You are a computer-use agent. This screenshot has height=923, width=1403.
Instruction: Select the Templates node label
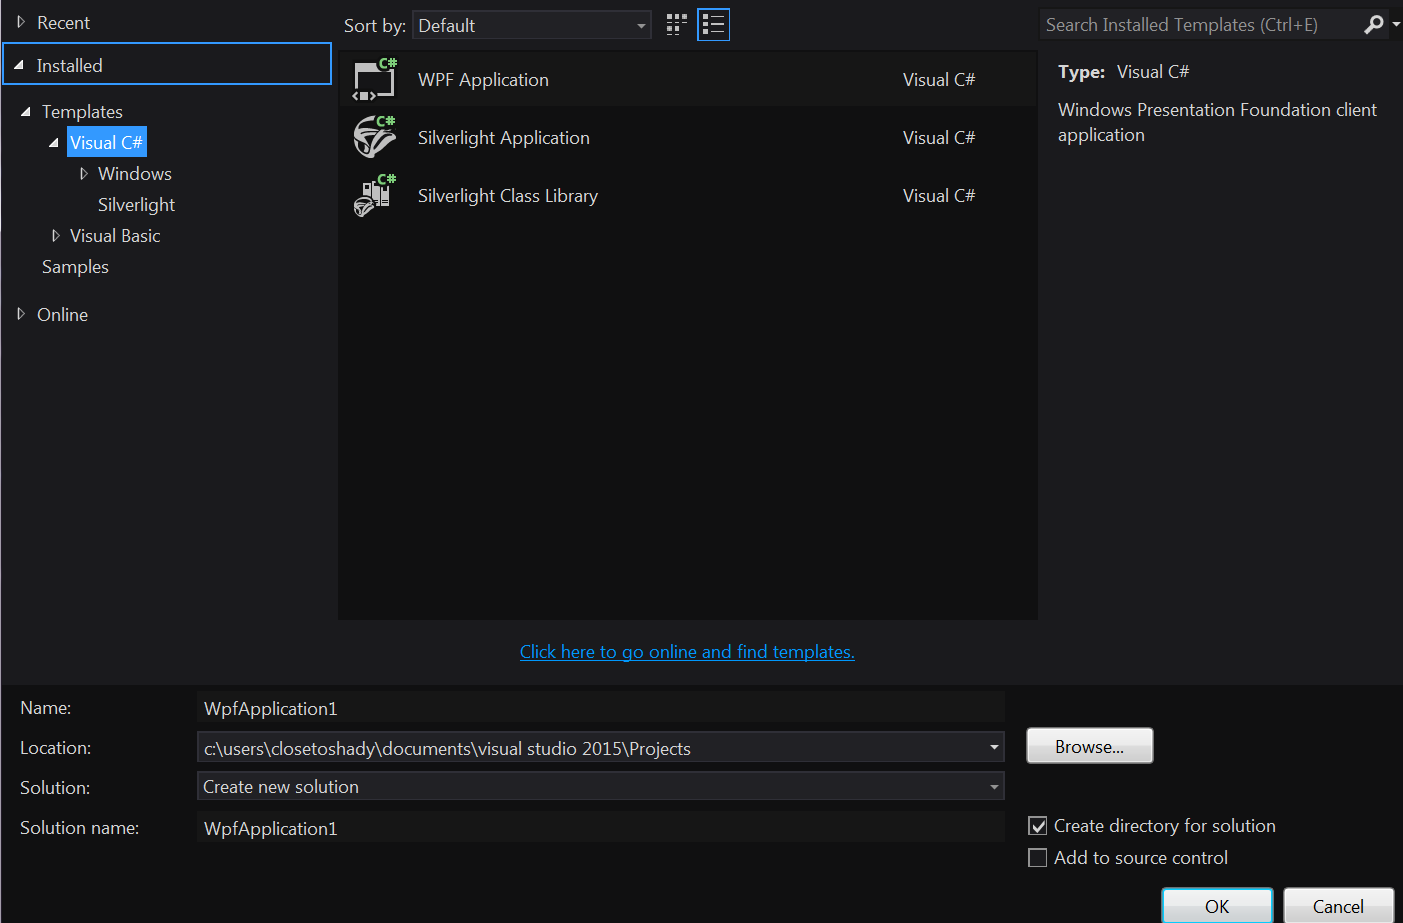click(82, 112)
